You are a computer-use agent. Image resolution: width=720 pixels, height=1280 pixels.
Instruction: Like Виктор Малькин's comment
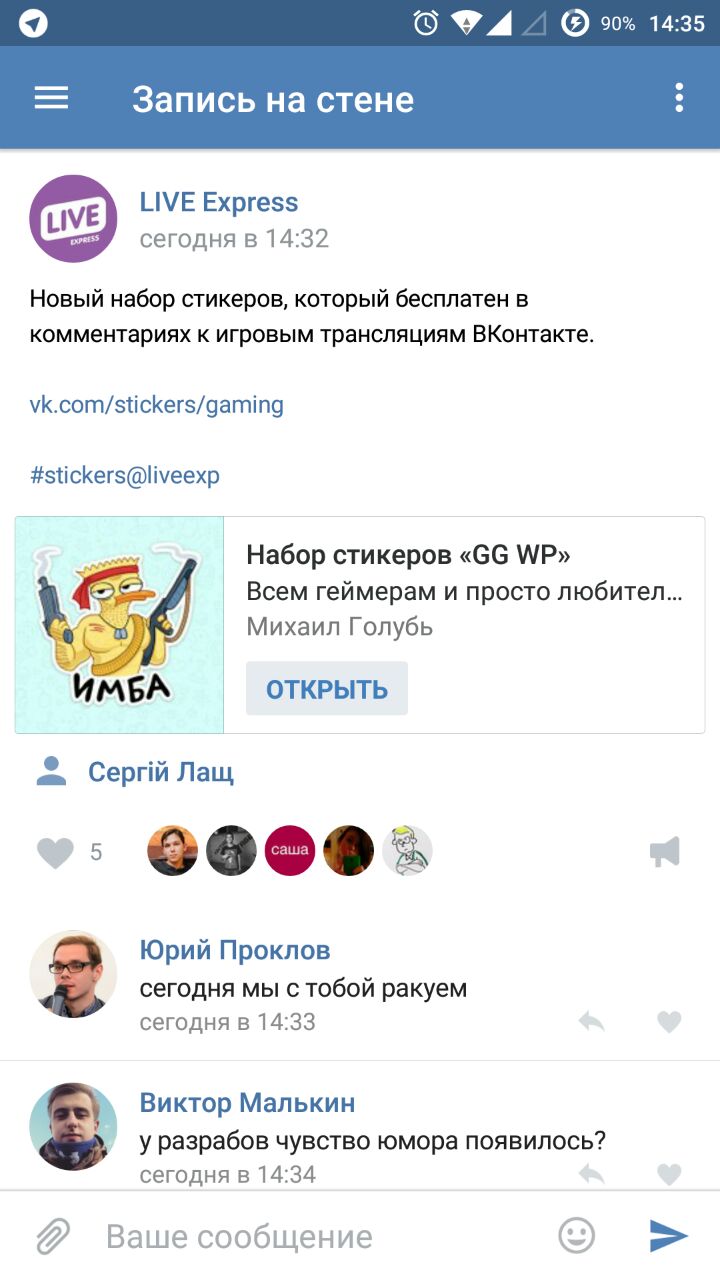pos(669,1174)
